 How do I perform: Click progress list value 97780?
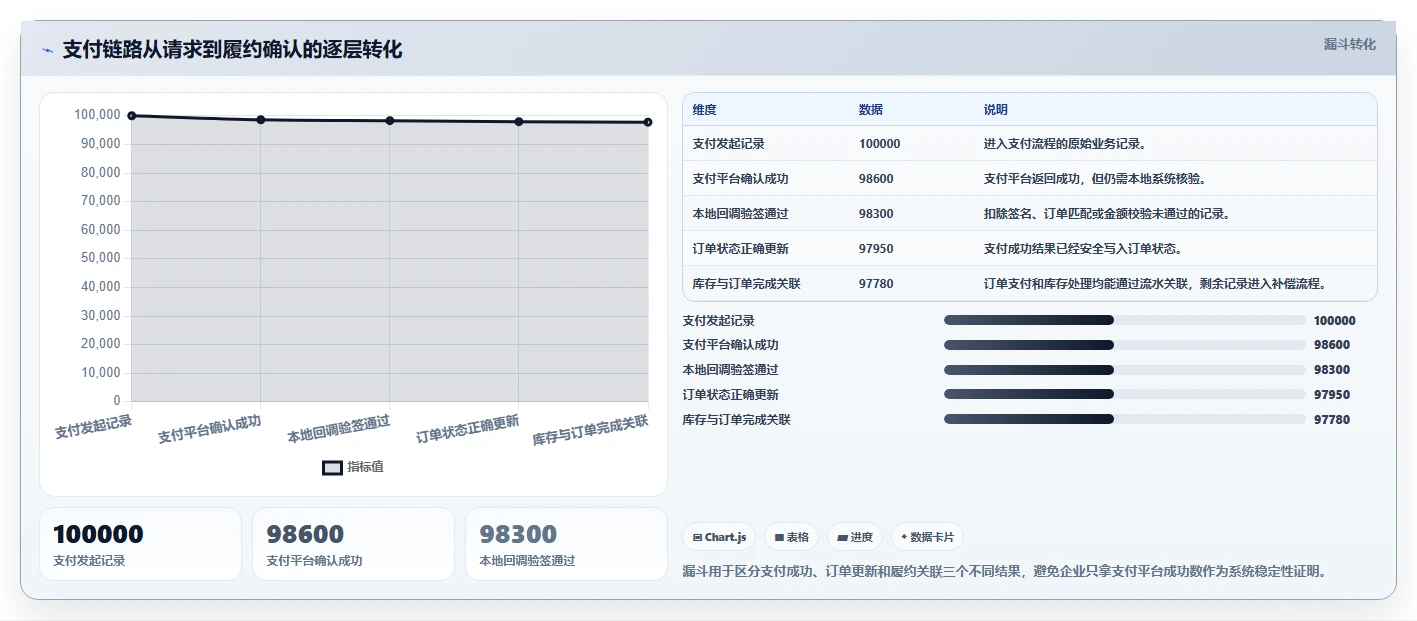(1332, 420)
